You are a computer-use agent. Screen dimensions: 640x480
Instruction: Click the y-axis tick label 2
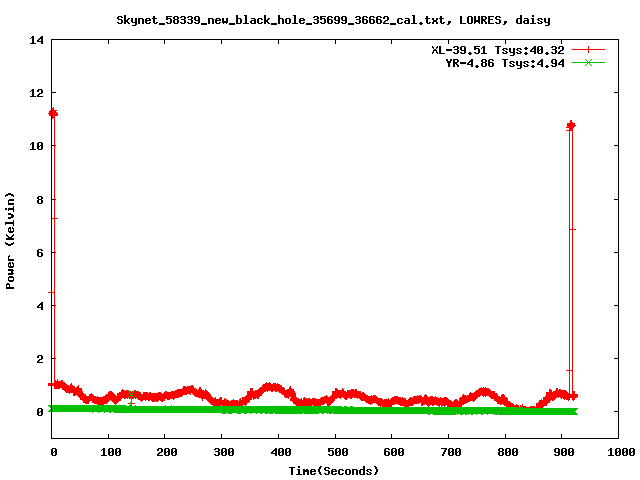pyautogui.click(x=40, y=359)
